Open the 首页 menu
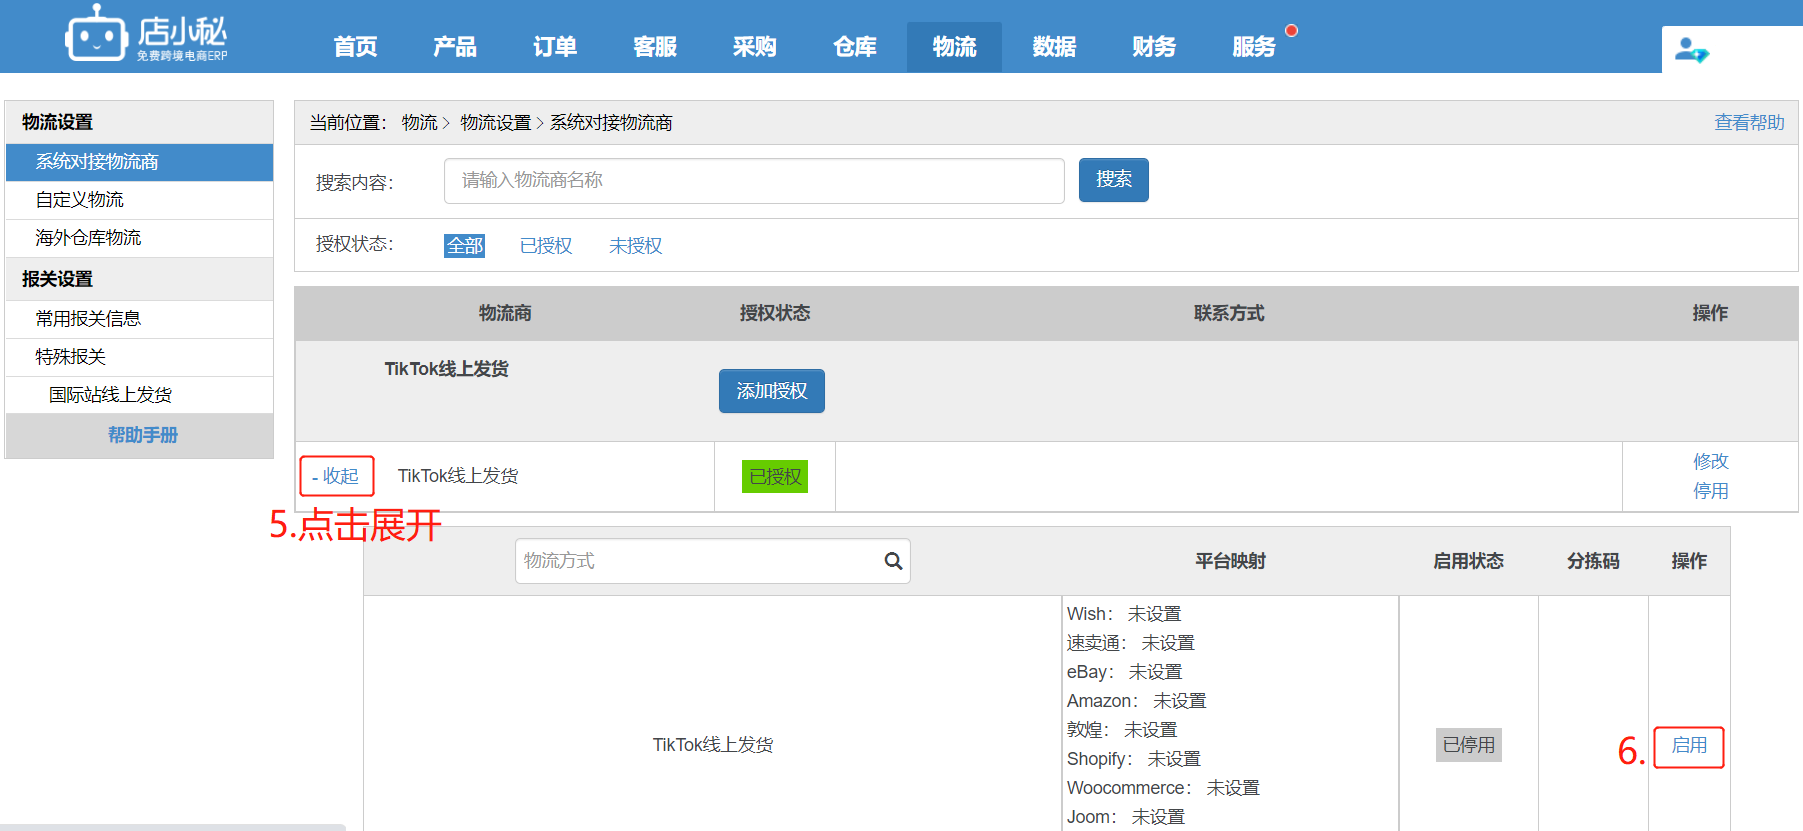1803x831 pixels. click(355, 47)
